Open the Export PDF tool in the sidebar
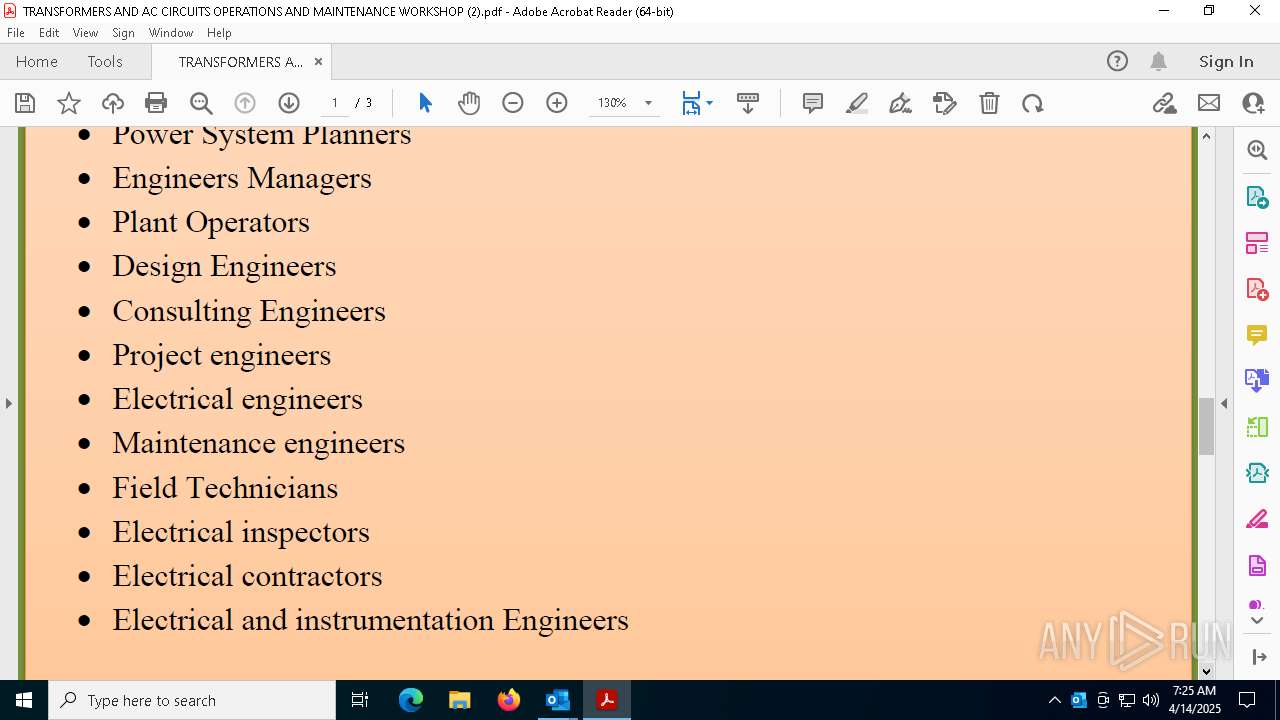1280x720 pixels. (1257, 197)
